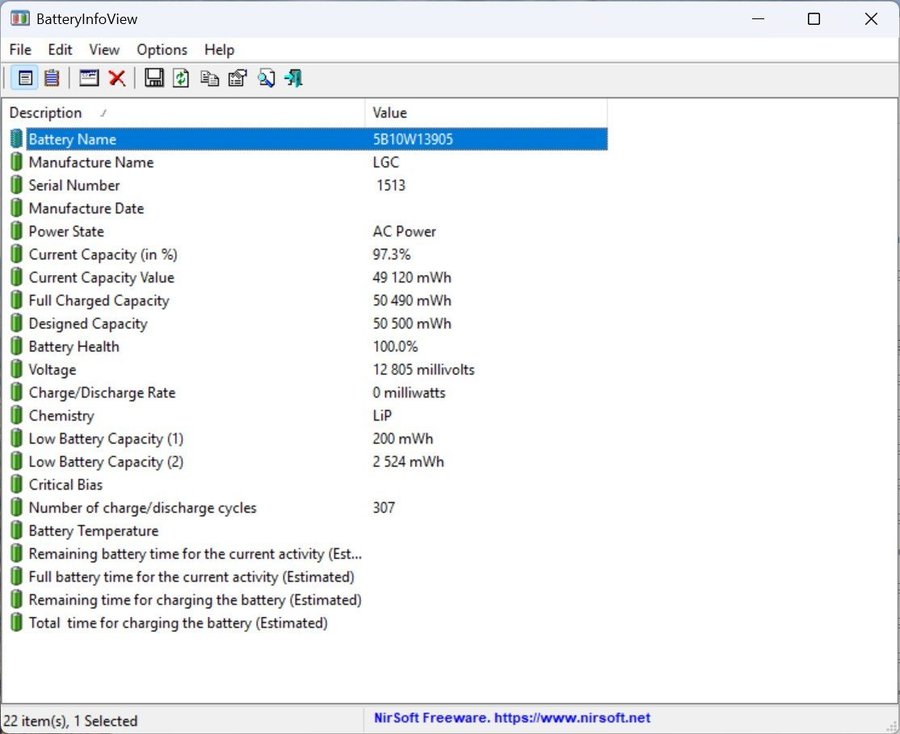Screen dimensions: 900x734
Task: Minimize the BatteryInfoView window
Action: pyautogui.click(x=758, y=18)
